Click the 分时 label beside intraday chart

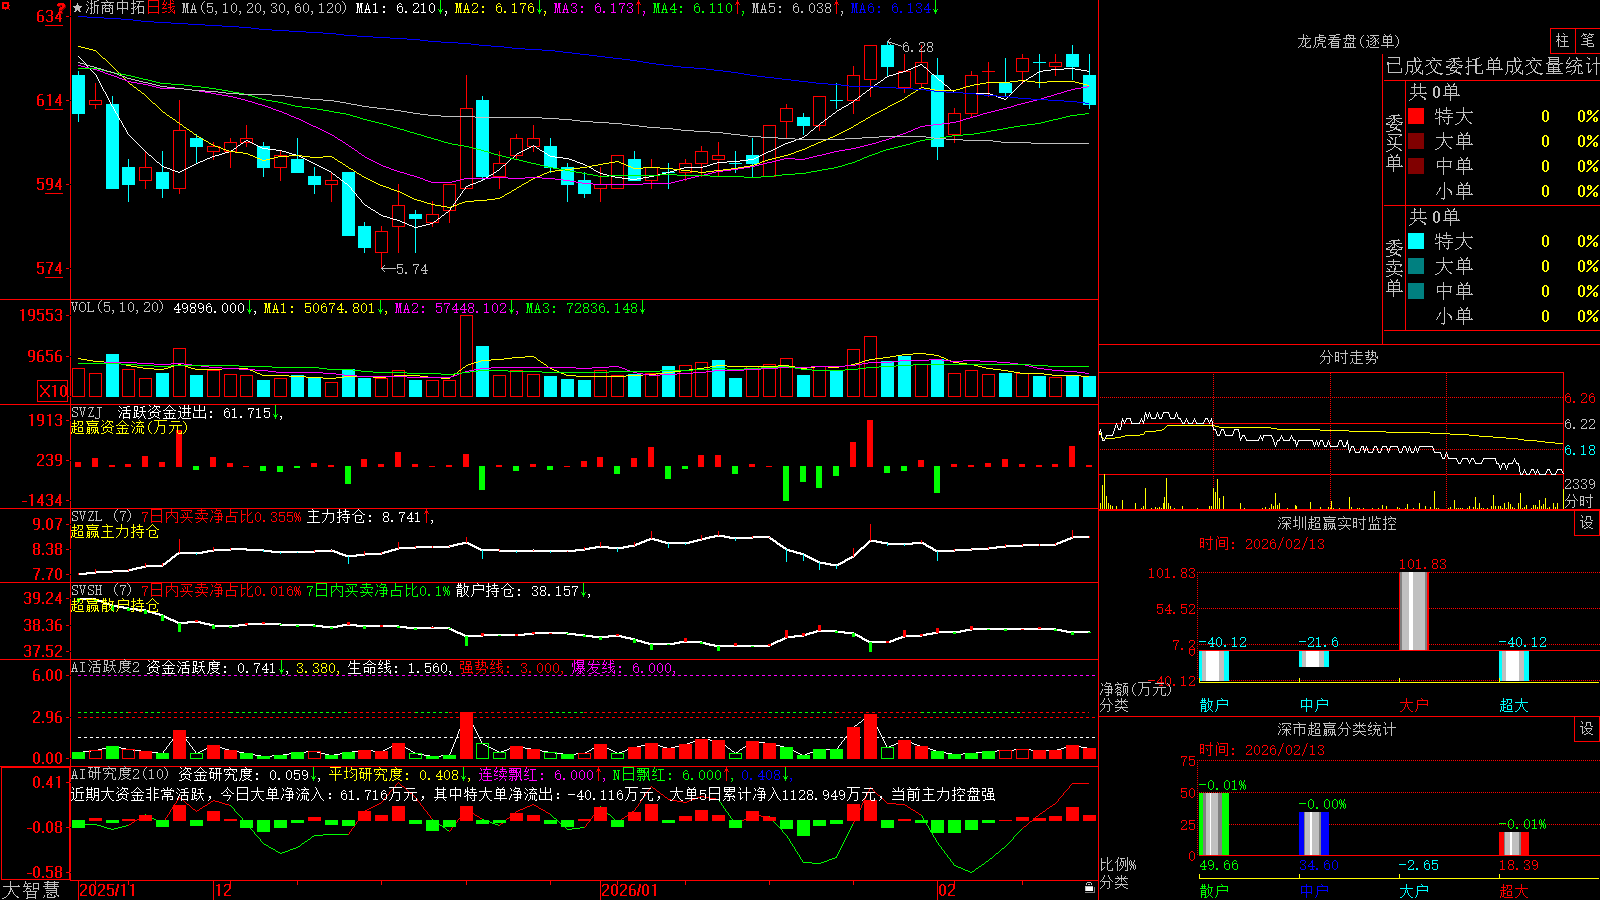[1579, 500]
